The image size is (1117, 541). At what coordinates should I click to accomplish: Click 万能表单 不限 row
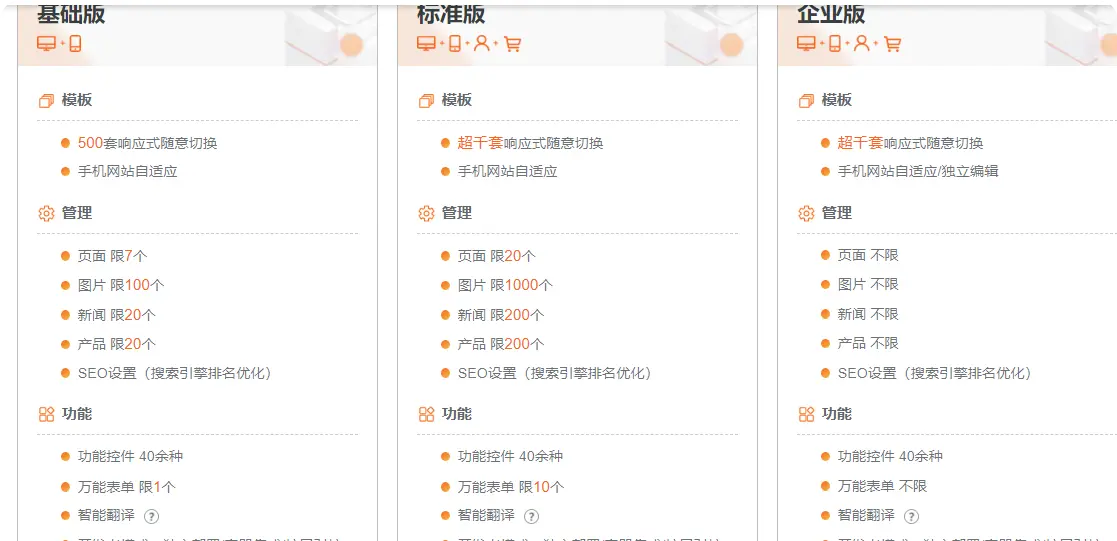(883, 487)
